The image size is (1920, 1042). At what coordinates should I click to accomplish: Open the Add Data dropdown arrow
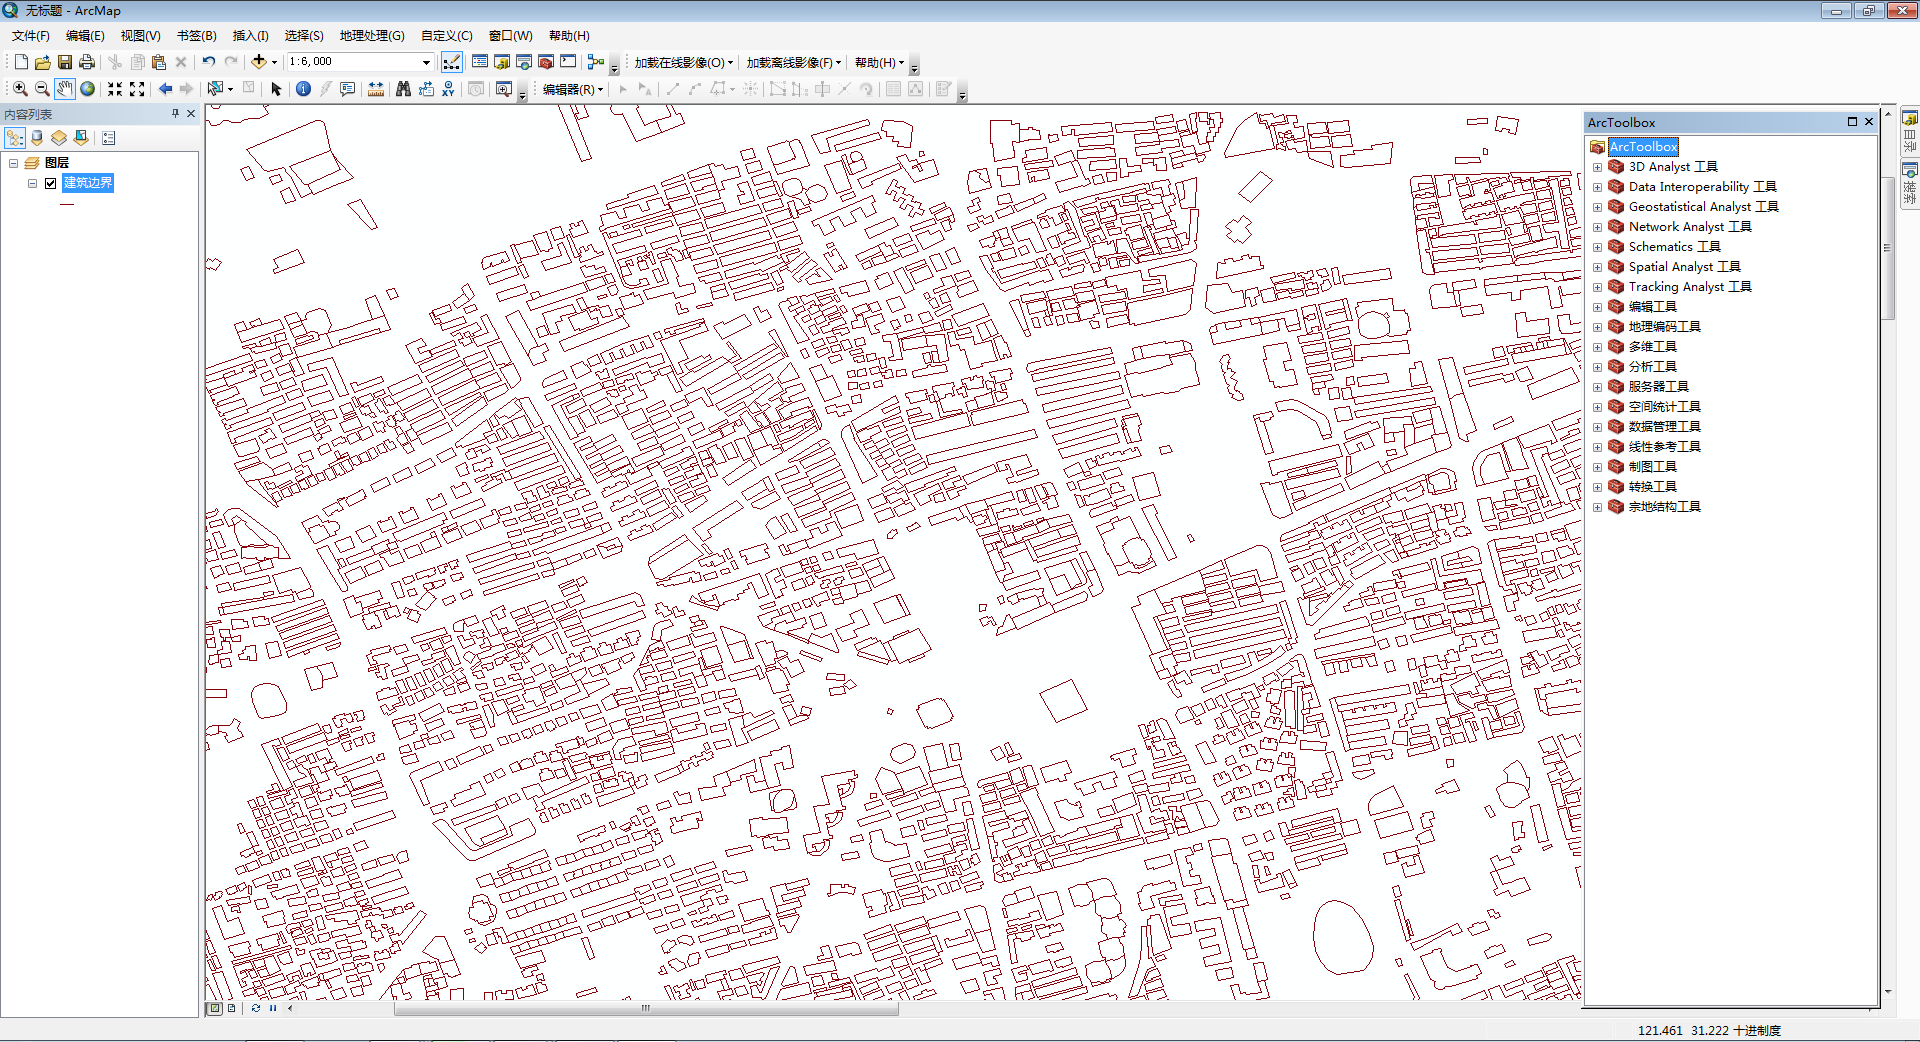(x=274, y=62)
